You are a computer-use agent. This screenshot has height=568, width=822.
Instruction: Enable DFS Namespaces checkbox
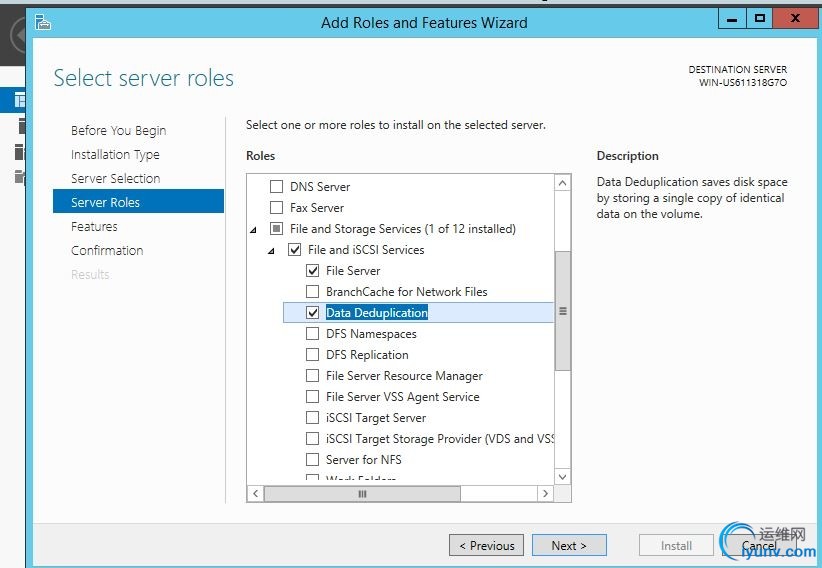312,334
